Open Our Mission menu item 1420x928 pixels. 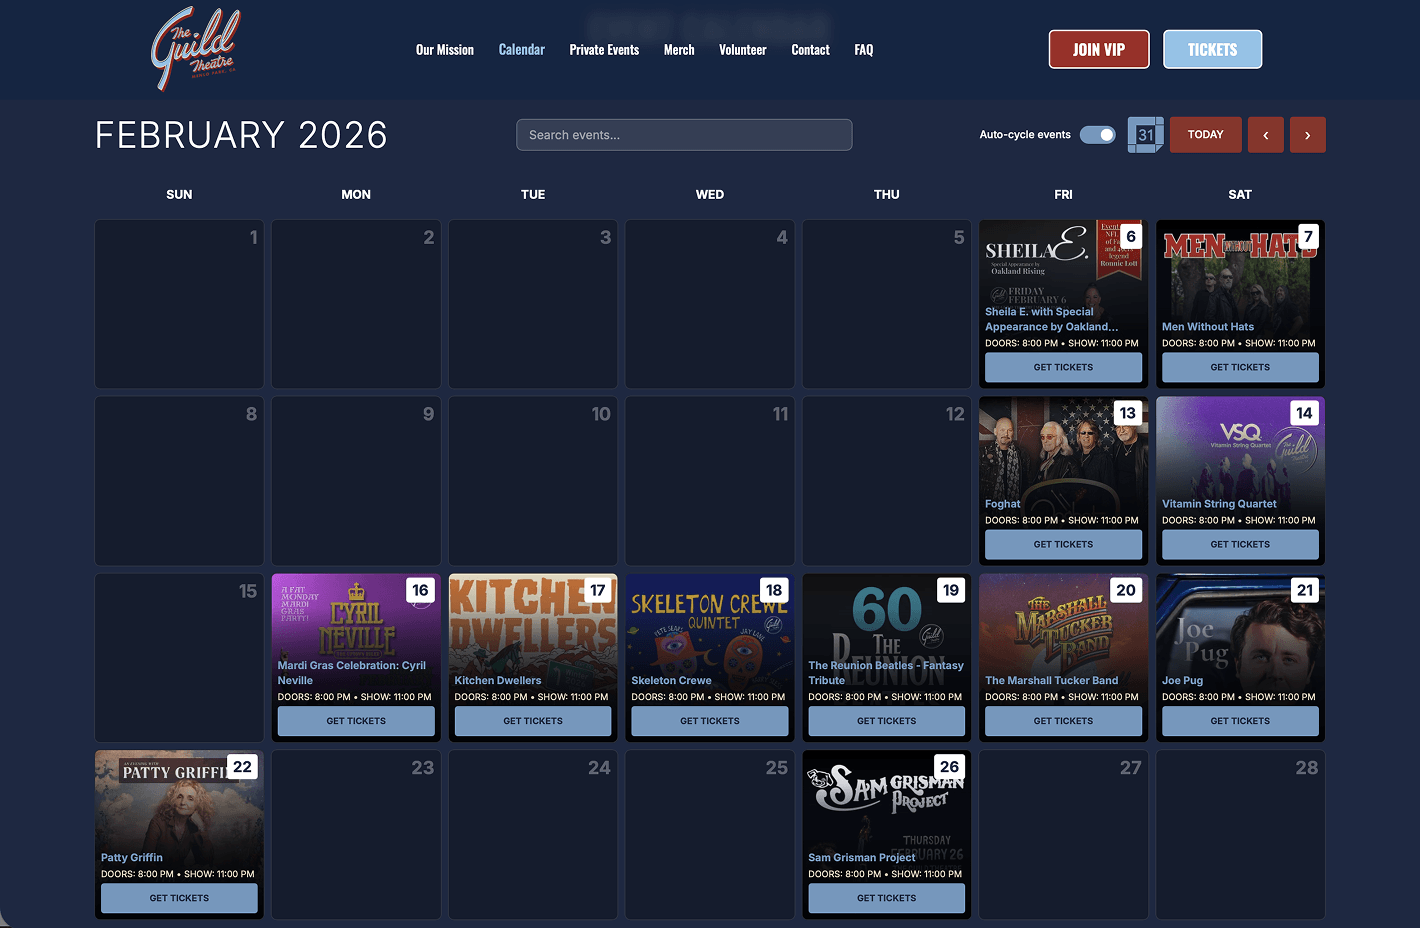click(x=445, y=50)
